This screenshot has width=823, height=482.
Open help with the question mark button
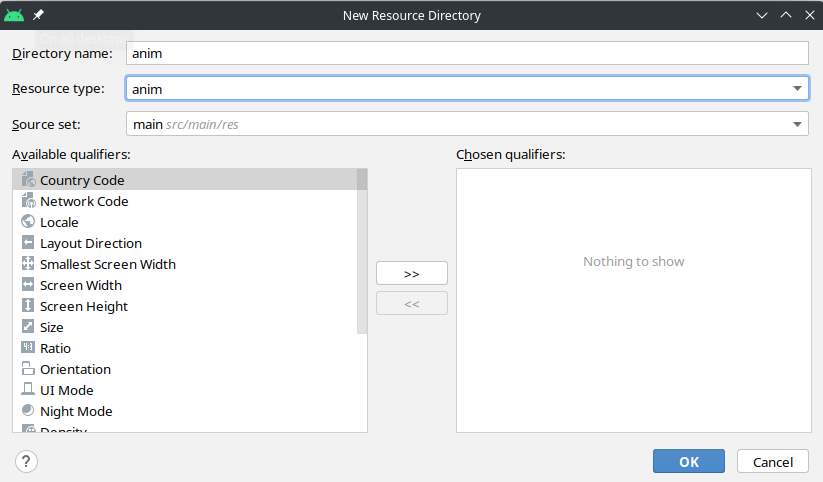point(26,462)
